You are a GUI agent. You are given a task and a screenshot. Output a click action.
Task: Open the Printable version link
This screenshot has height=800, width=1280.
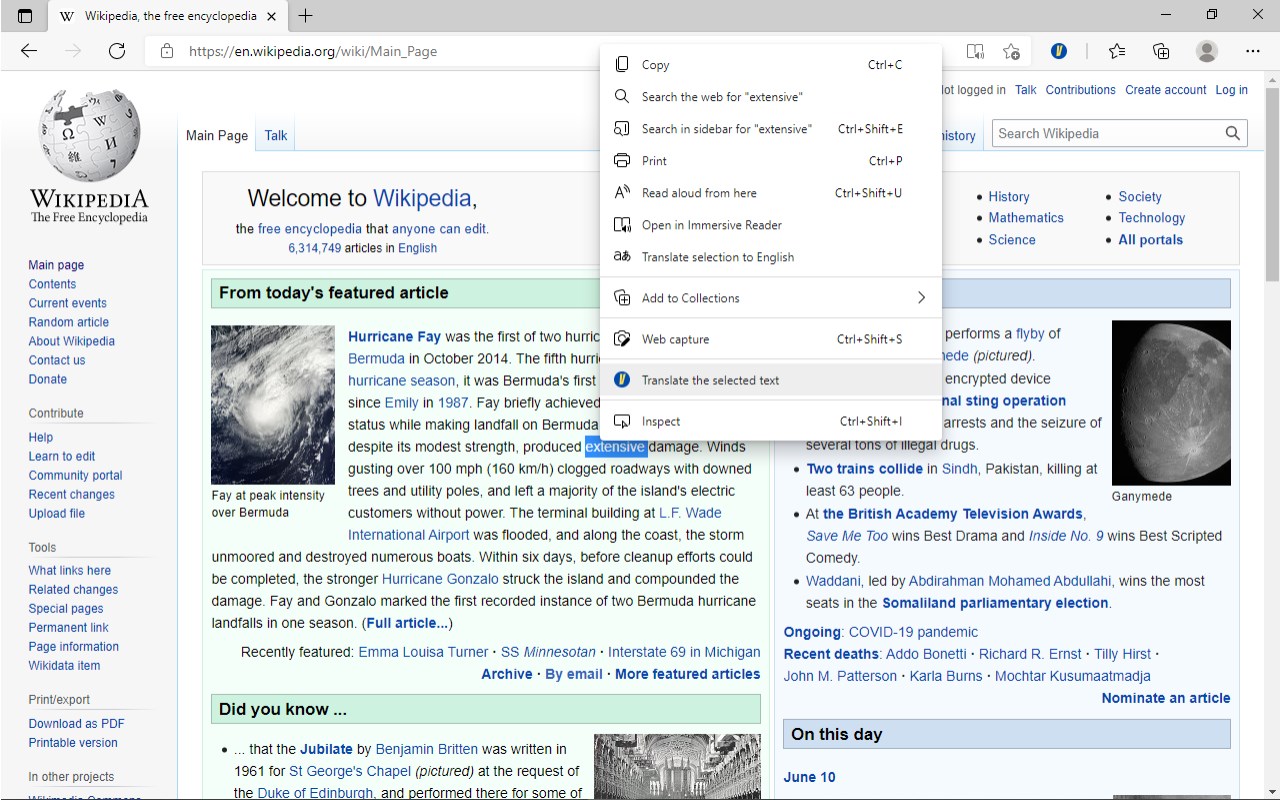pos(73,742)
